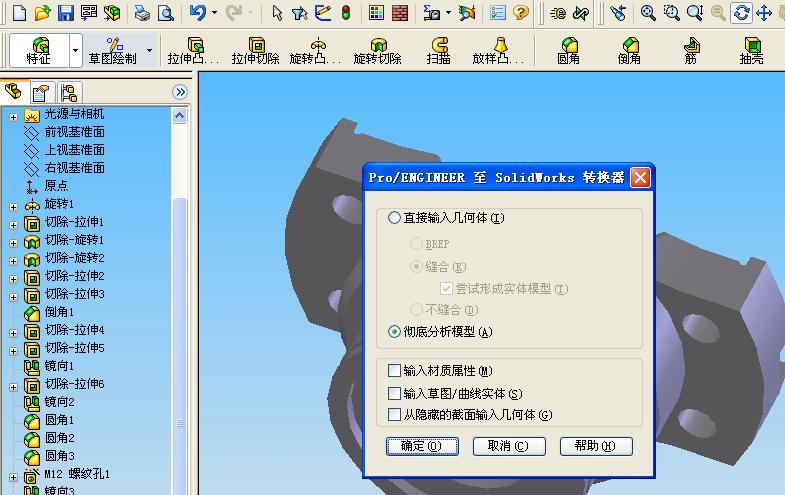This screenshot has height=495, width=785.
Task: Enable the 输入材质属性 checkbox
Action: pyautogui.click(x=395, y=370)
